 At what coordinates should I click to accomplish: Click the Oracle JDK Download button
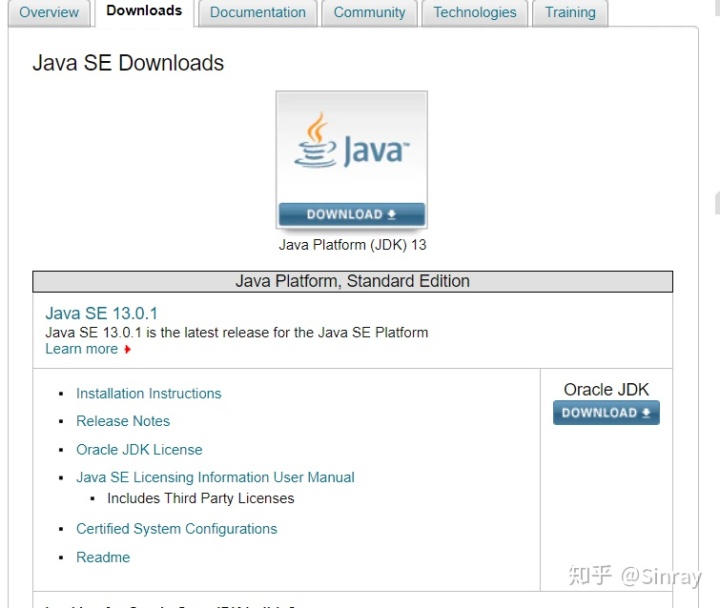pyautogui.click(x=606, y=413)
